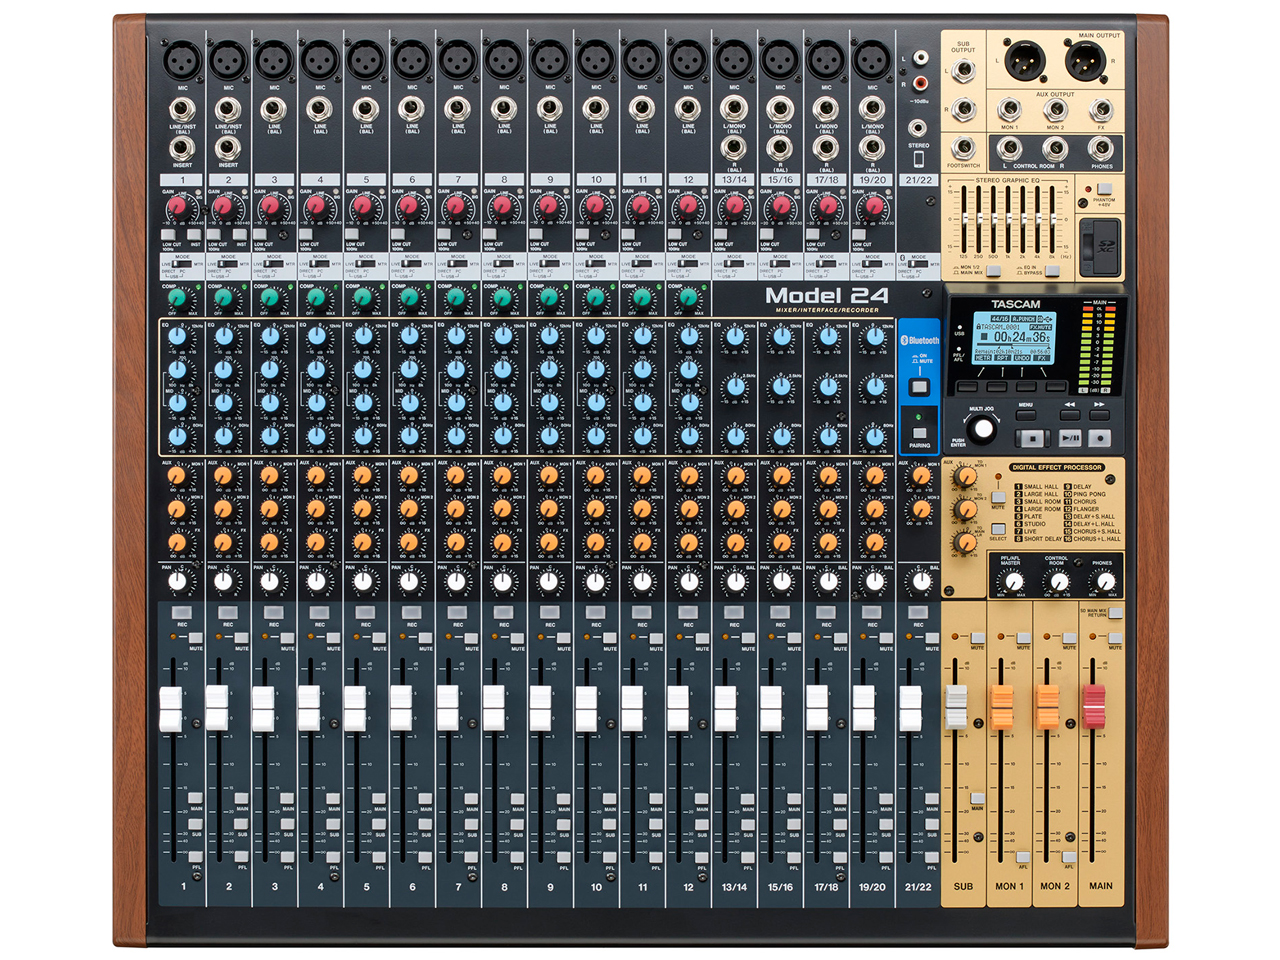The height and width of the screenshot is (960, 1280).
Task: Mute channel 1 with its Mute button
Action: click(x=196, y=637)
